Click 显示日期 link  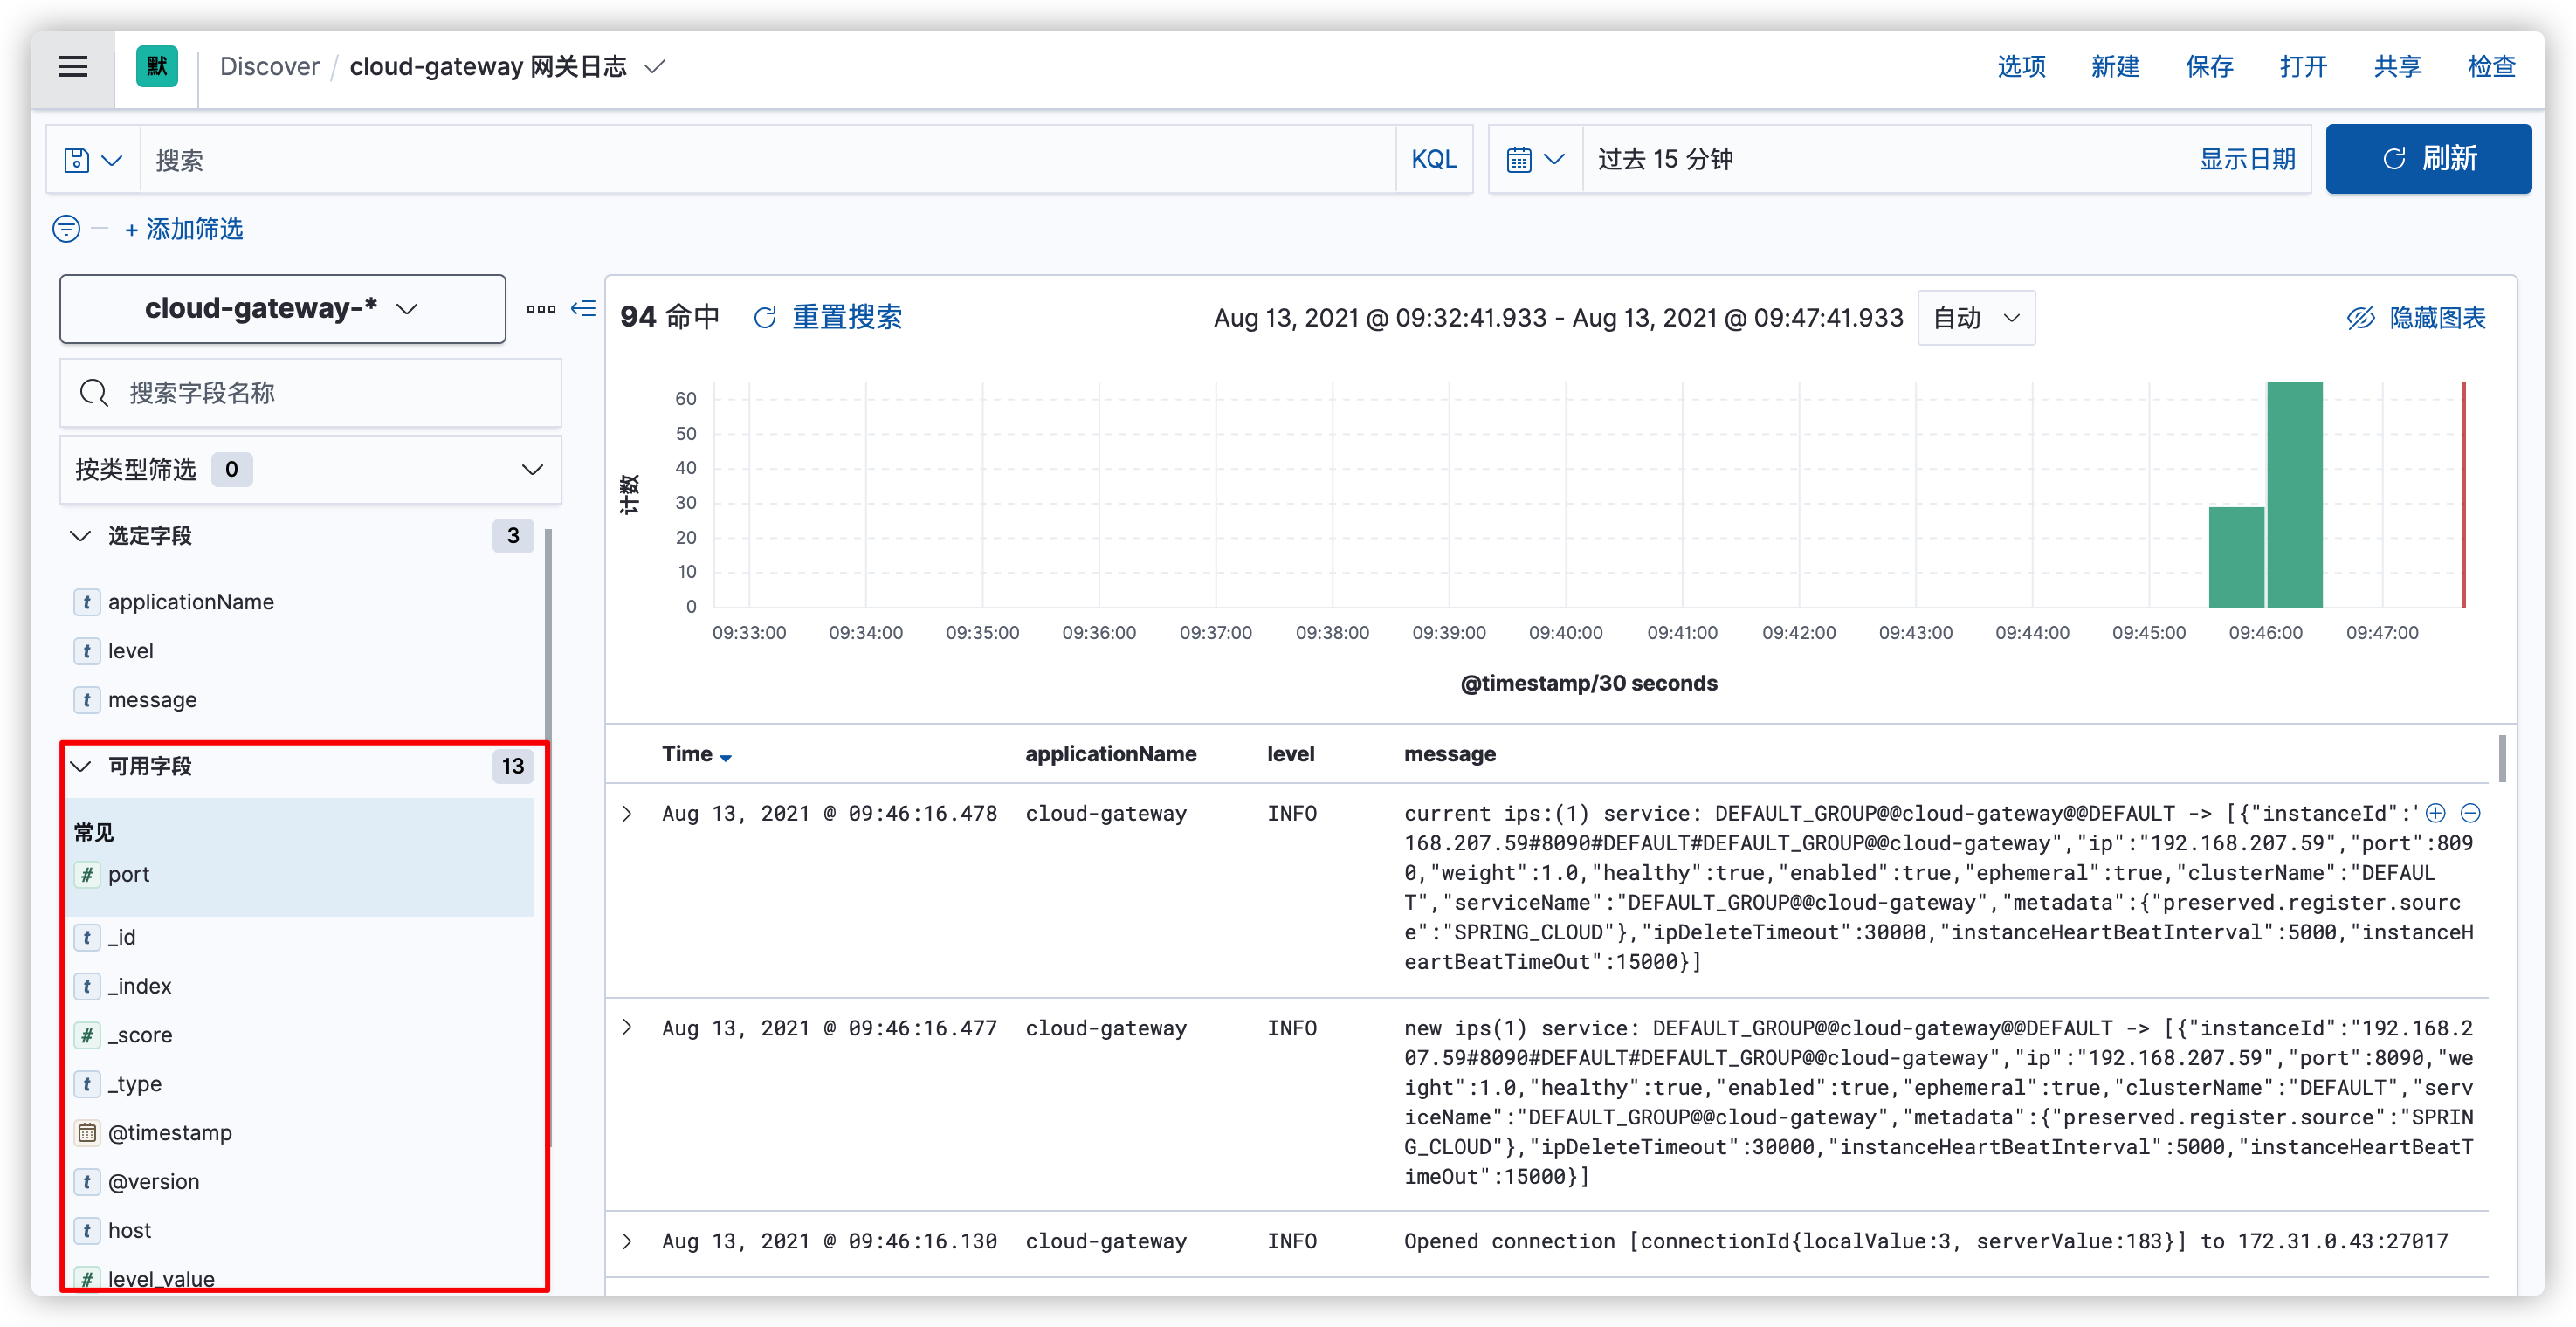coord(2246,160)
